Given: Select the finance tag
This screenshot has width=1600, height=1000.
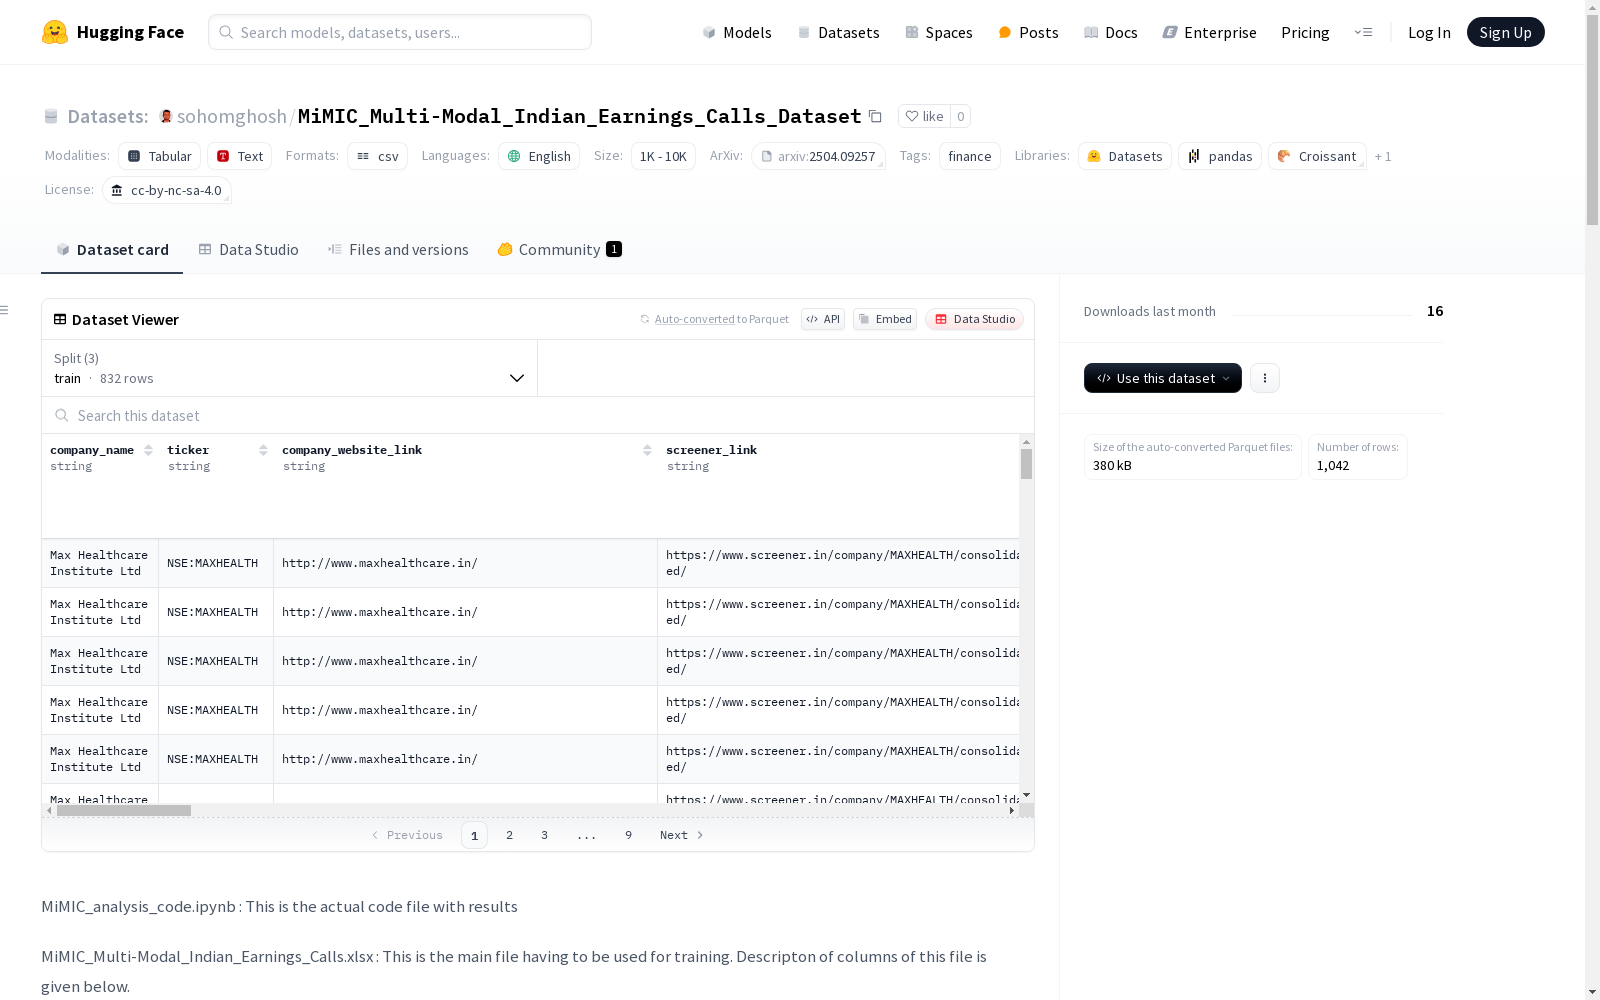Looking at the screenshot, I should pyautogui.click(x=970, y=156).
